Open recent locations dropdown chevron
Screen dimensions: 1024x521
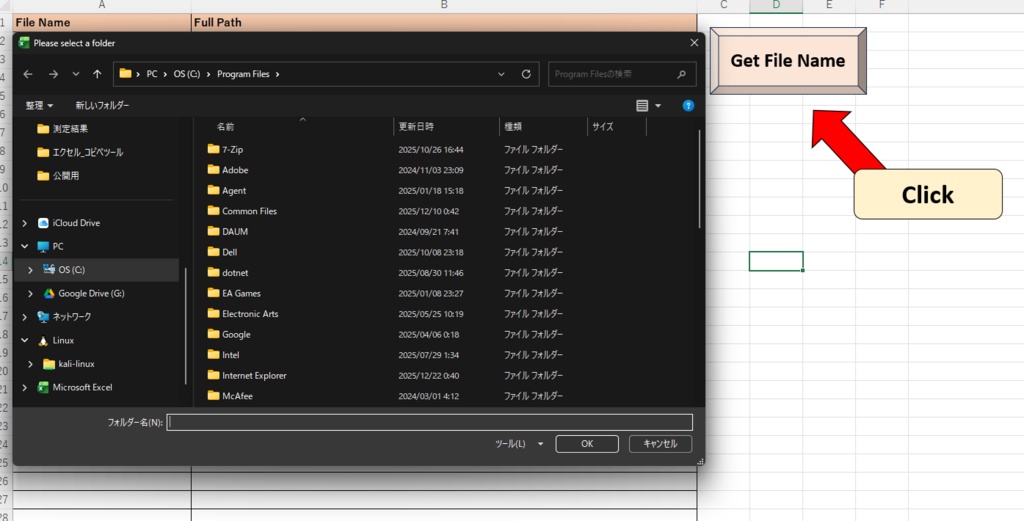[76, 74]
